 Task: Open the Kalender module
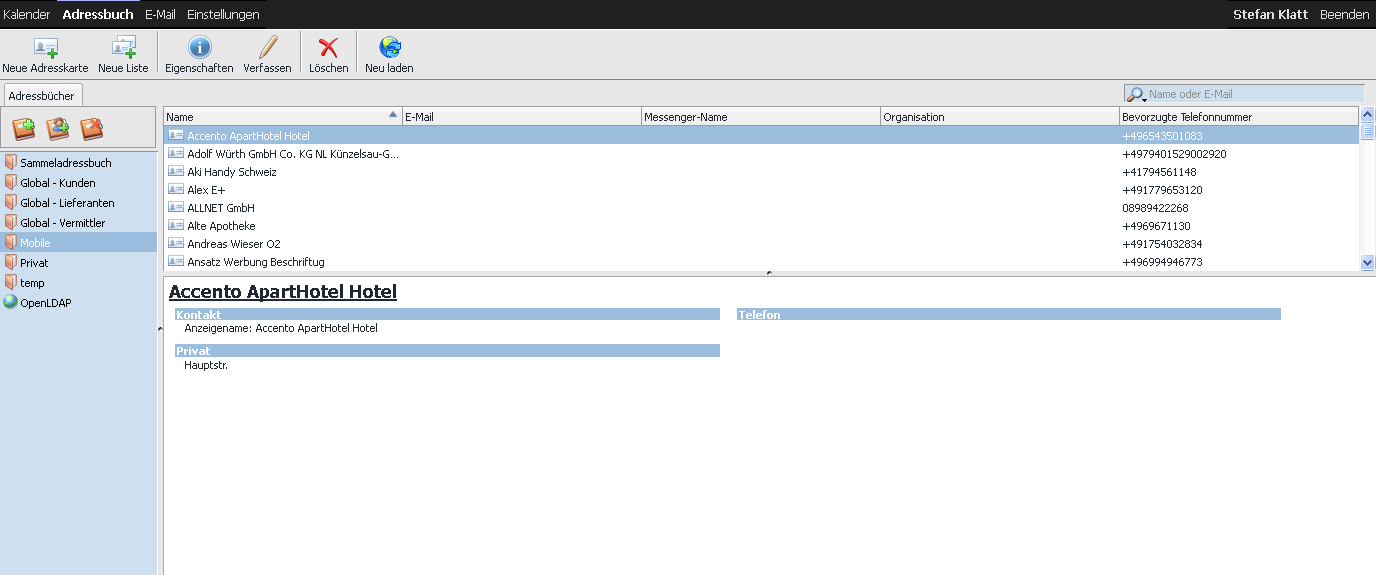tap(27, 15)
